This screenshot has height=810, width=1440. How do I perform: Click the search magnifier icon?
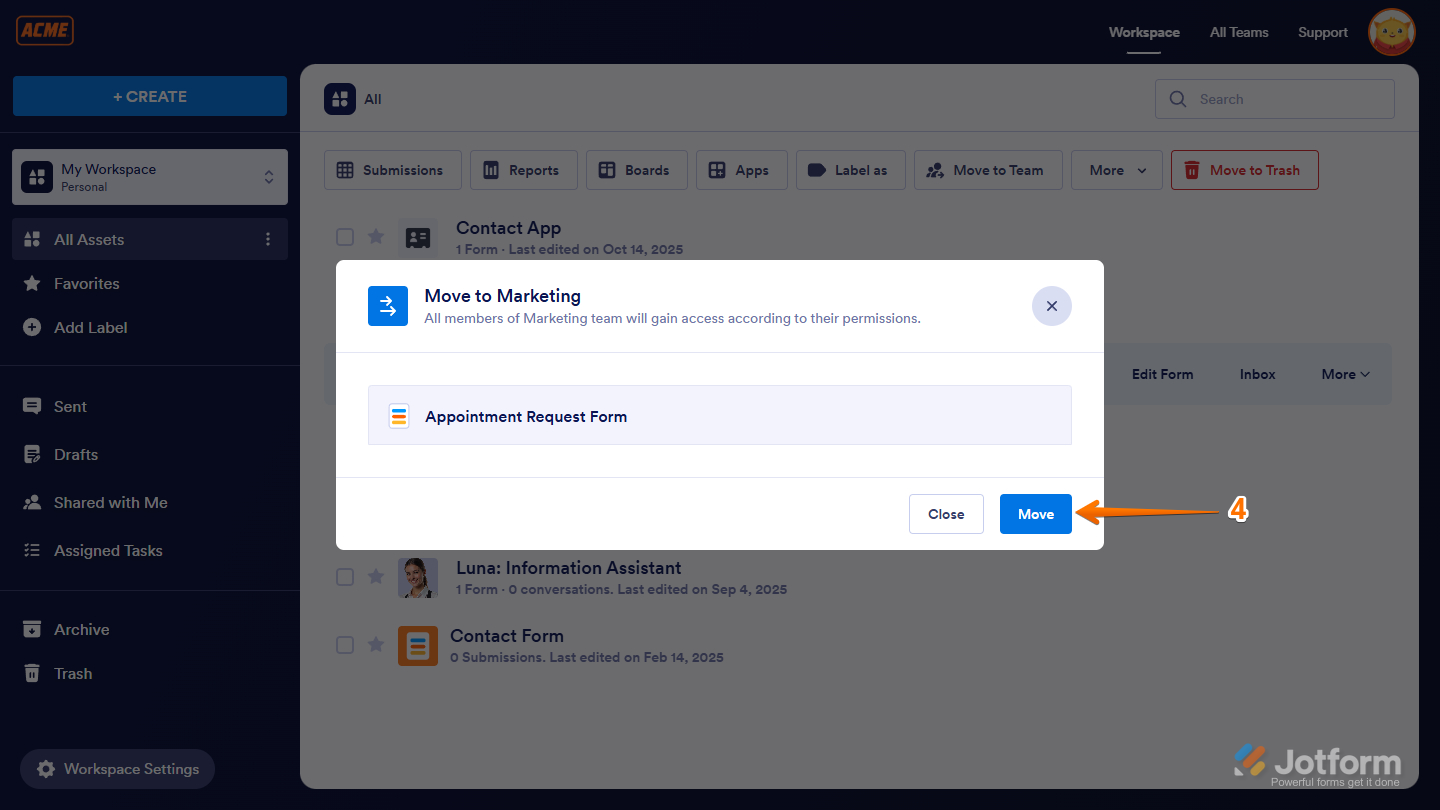click(1177, 99)
